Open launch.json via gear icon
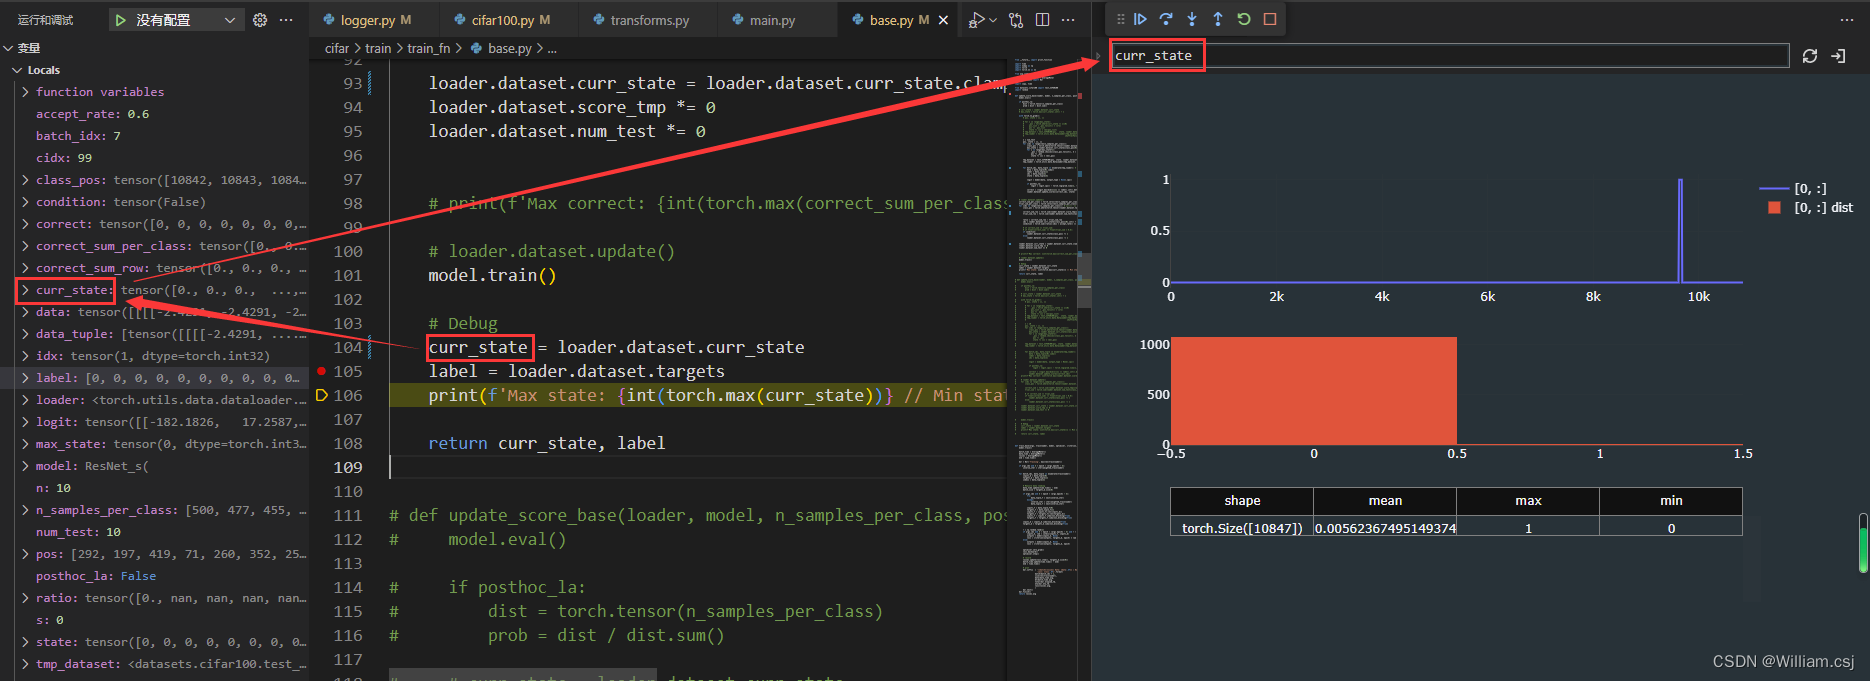The image size is (1870, 681). point(260,20)
